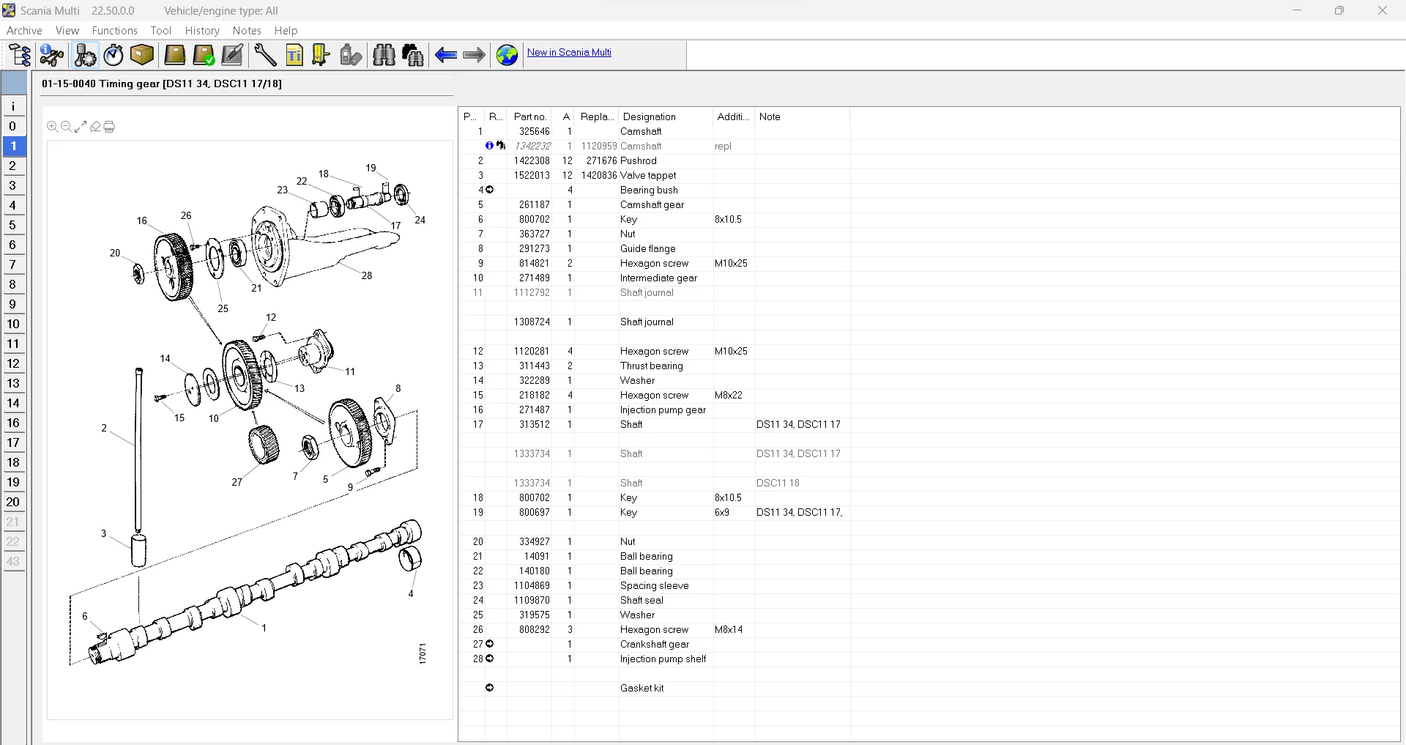Click the info icon beside part 1342232

pos(489,145)
